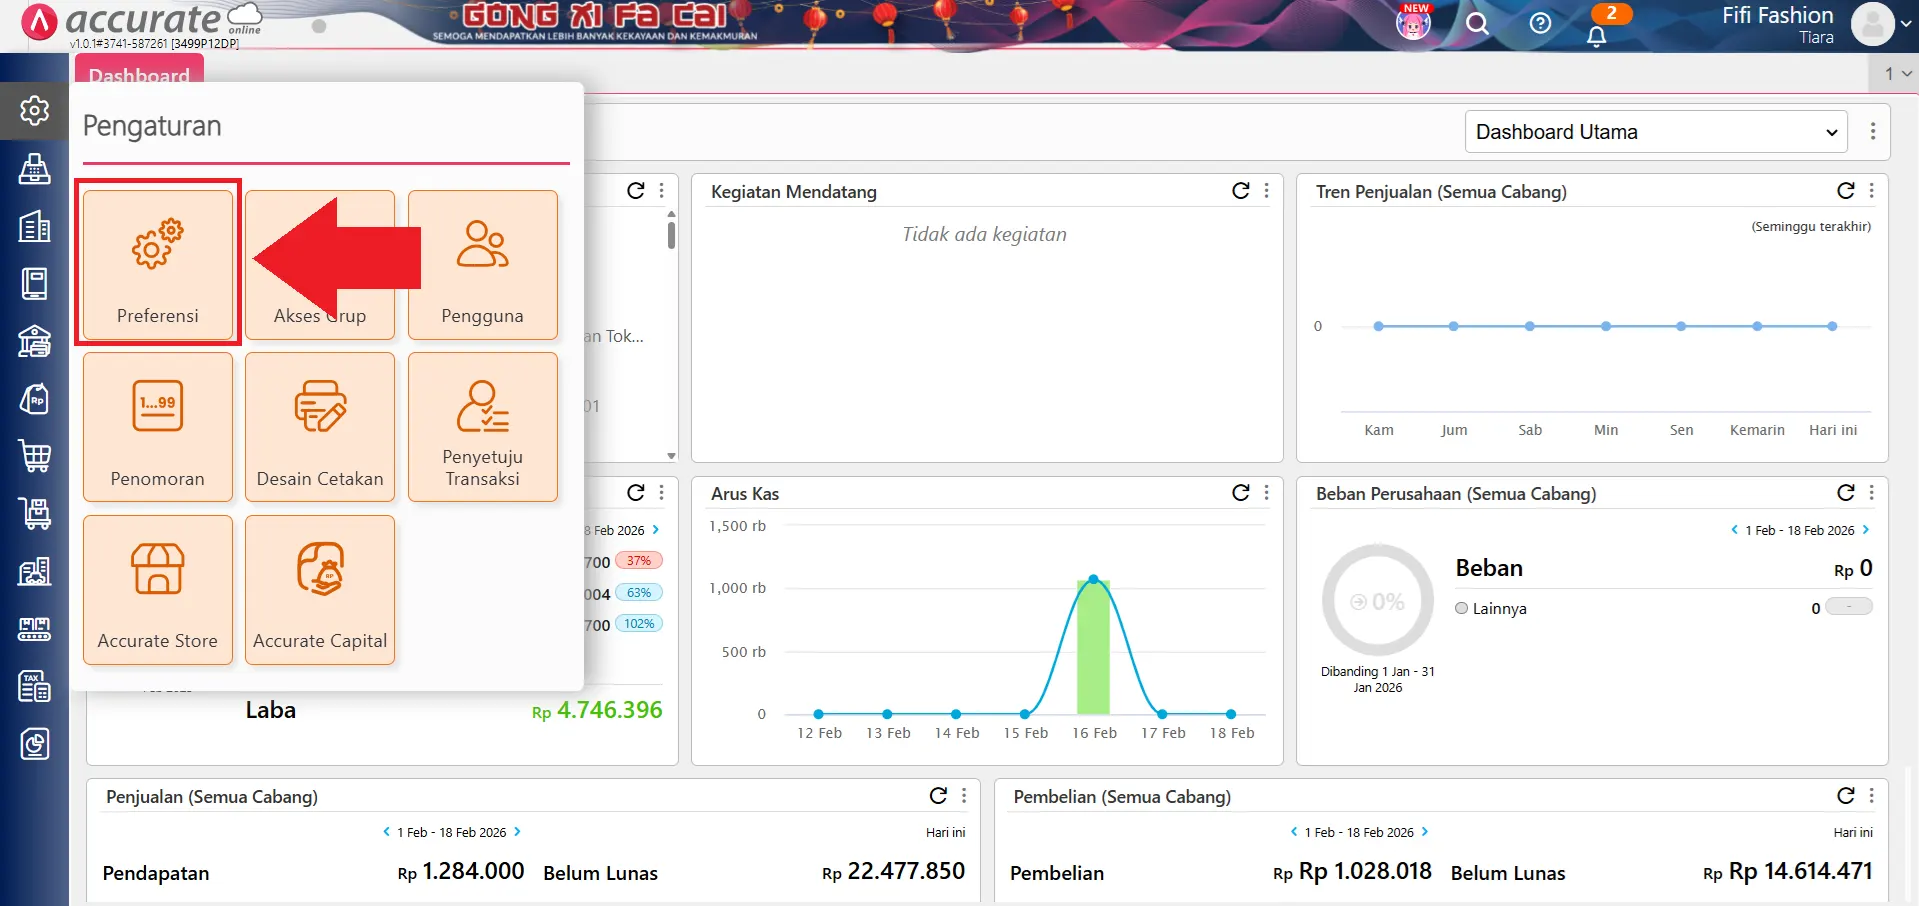The height and width of the screenshot is (906, 1919).
Task: Open Penyetuju Transaksi tile
Action: pyautogui.click(x=482, y=427)
